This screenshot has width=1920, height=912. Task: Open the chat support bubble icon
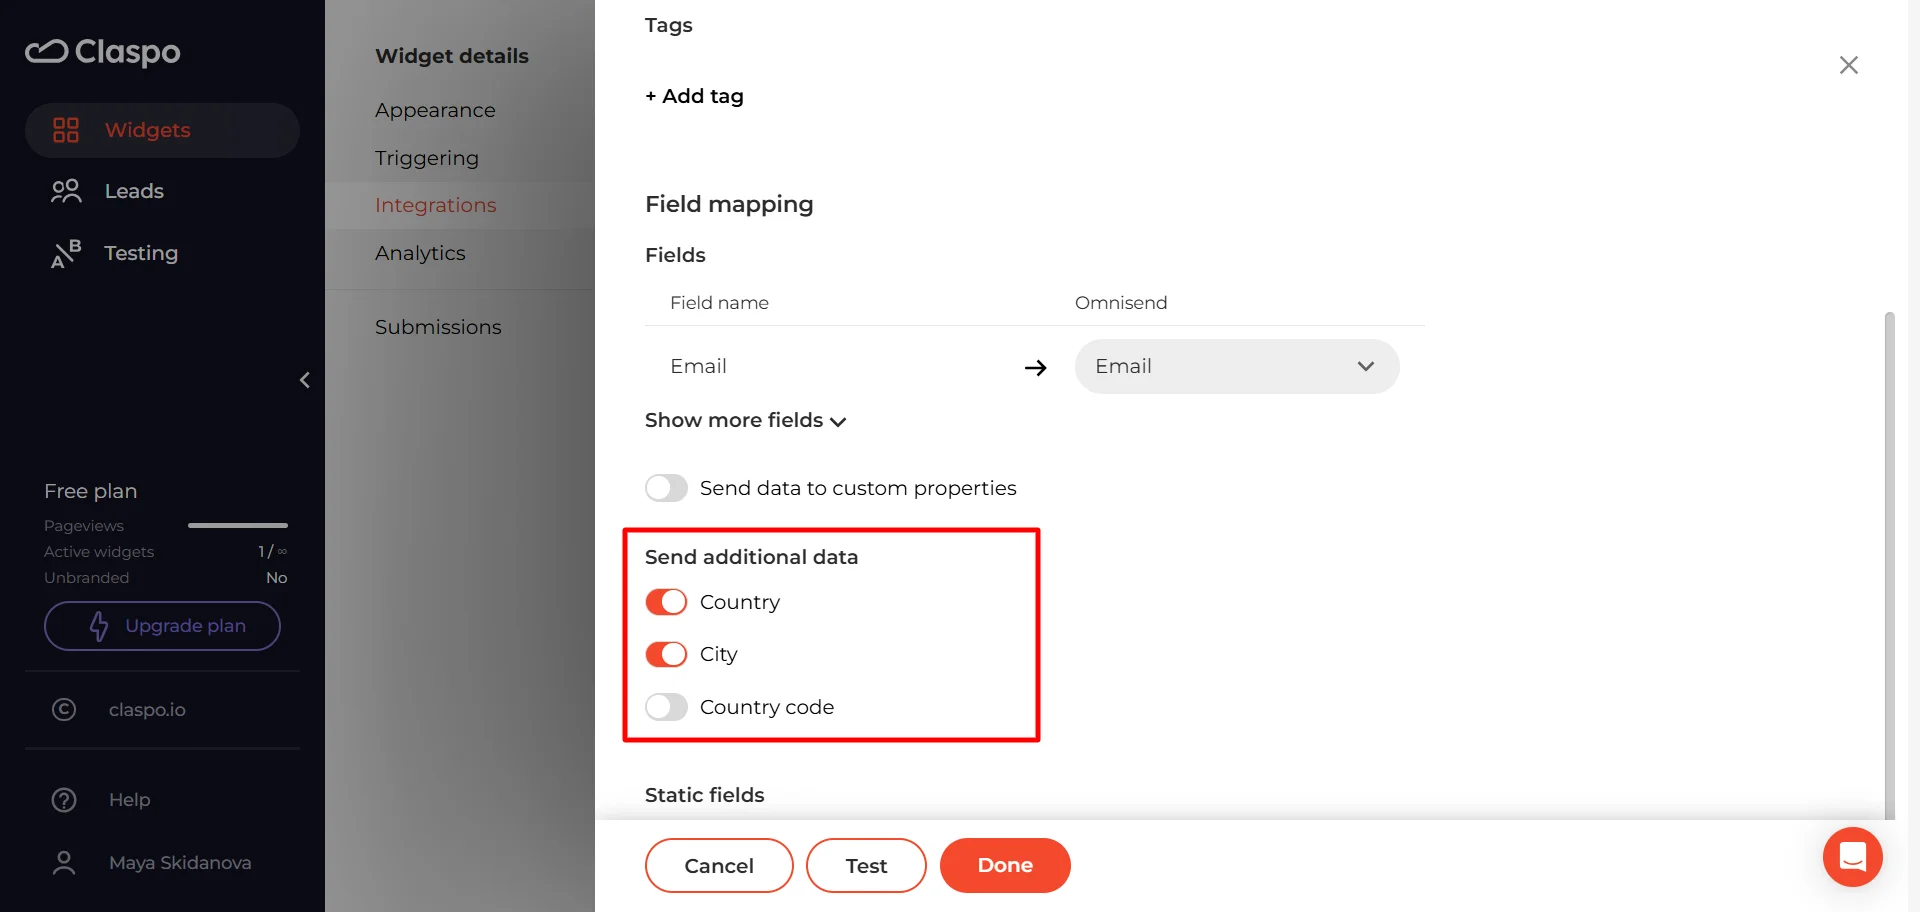(1852, 857)
